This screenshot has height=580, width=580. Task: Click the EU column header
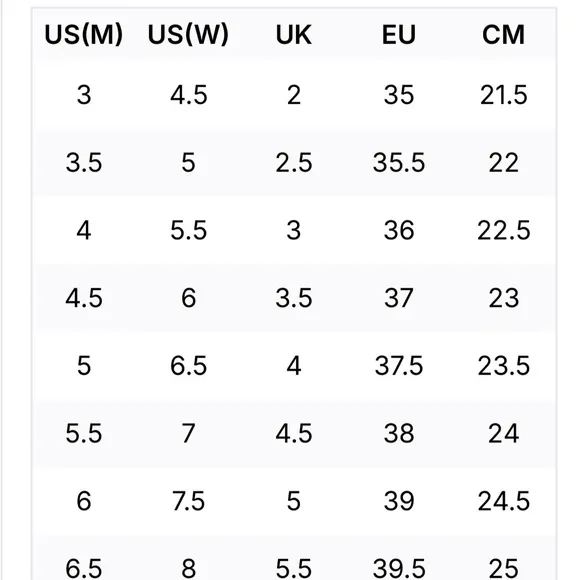tap(399, 35)
